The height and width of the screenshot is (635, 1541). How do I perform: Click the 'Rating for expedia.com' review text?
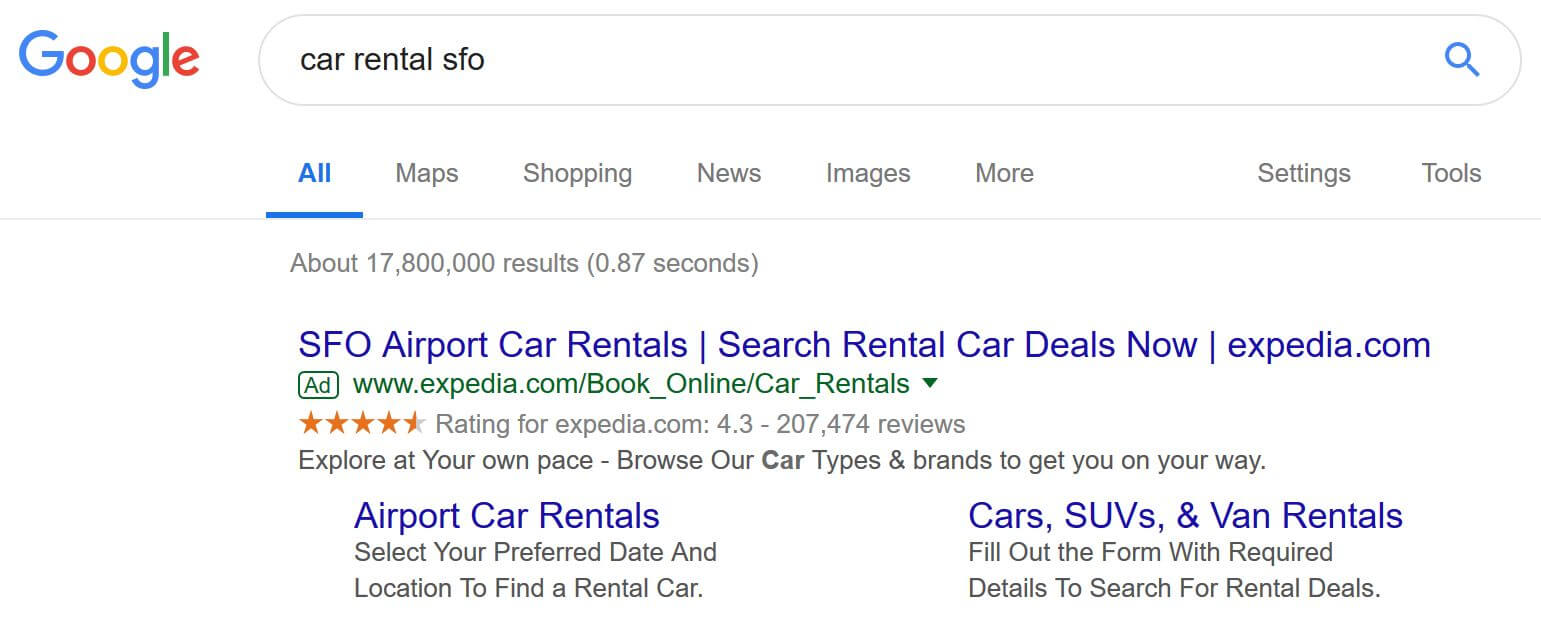point(700,424)
